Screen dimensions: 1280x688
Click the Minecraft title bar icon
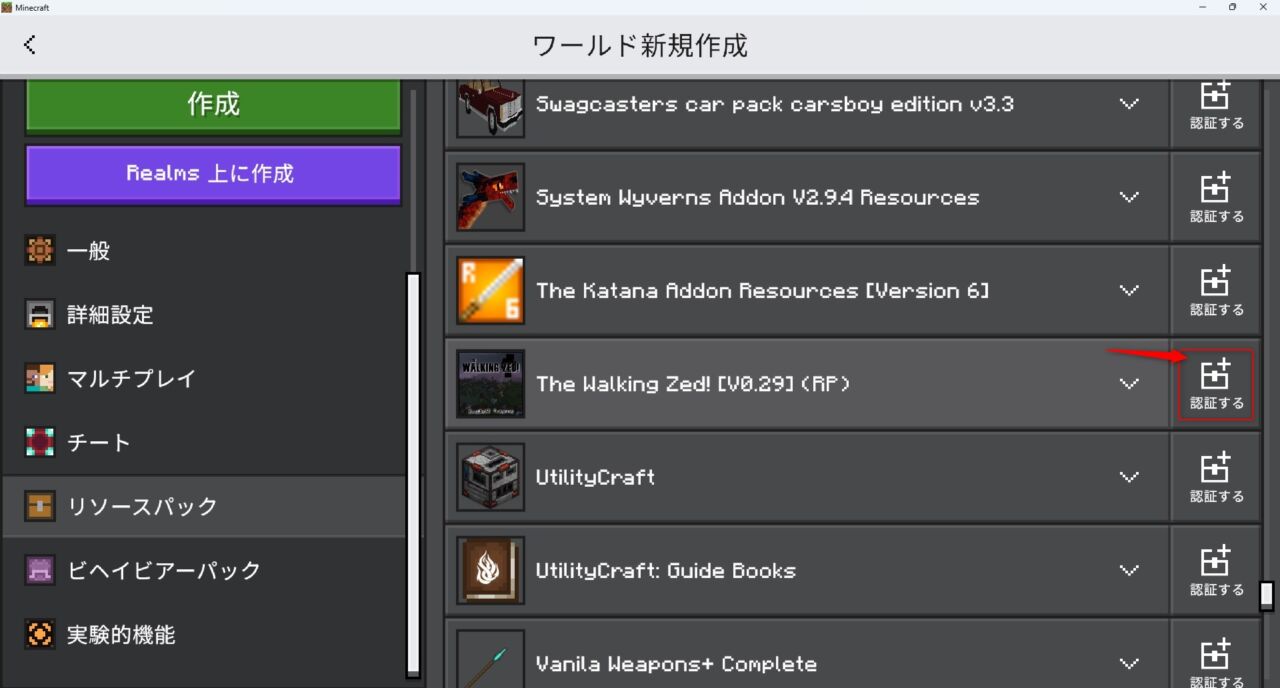tap(7, 7)
